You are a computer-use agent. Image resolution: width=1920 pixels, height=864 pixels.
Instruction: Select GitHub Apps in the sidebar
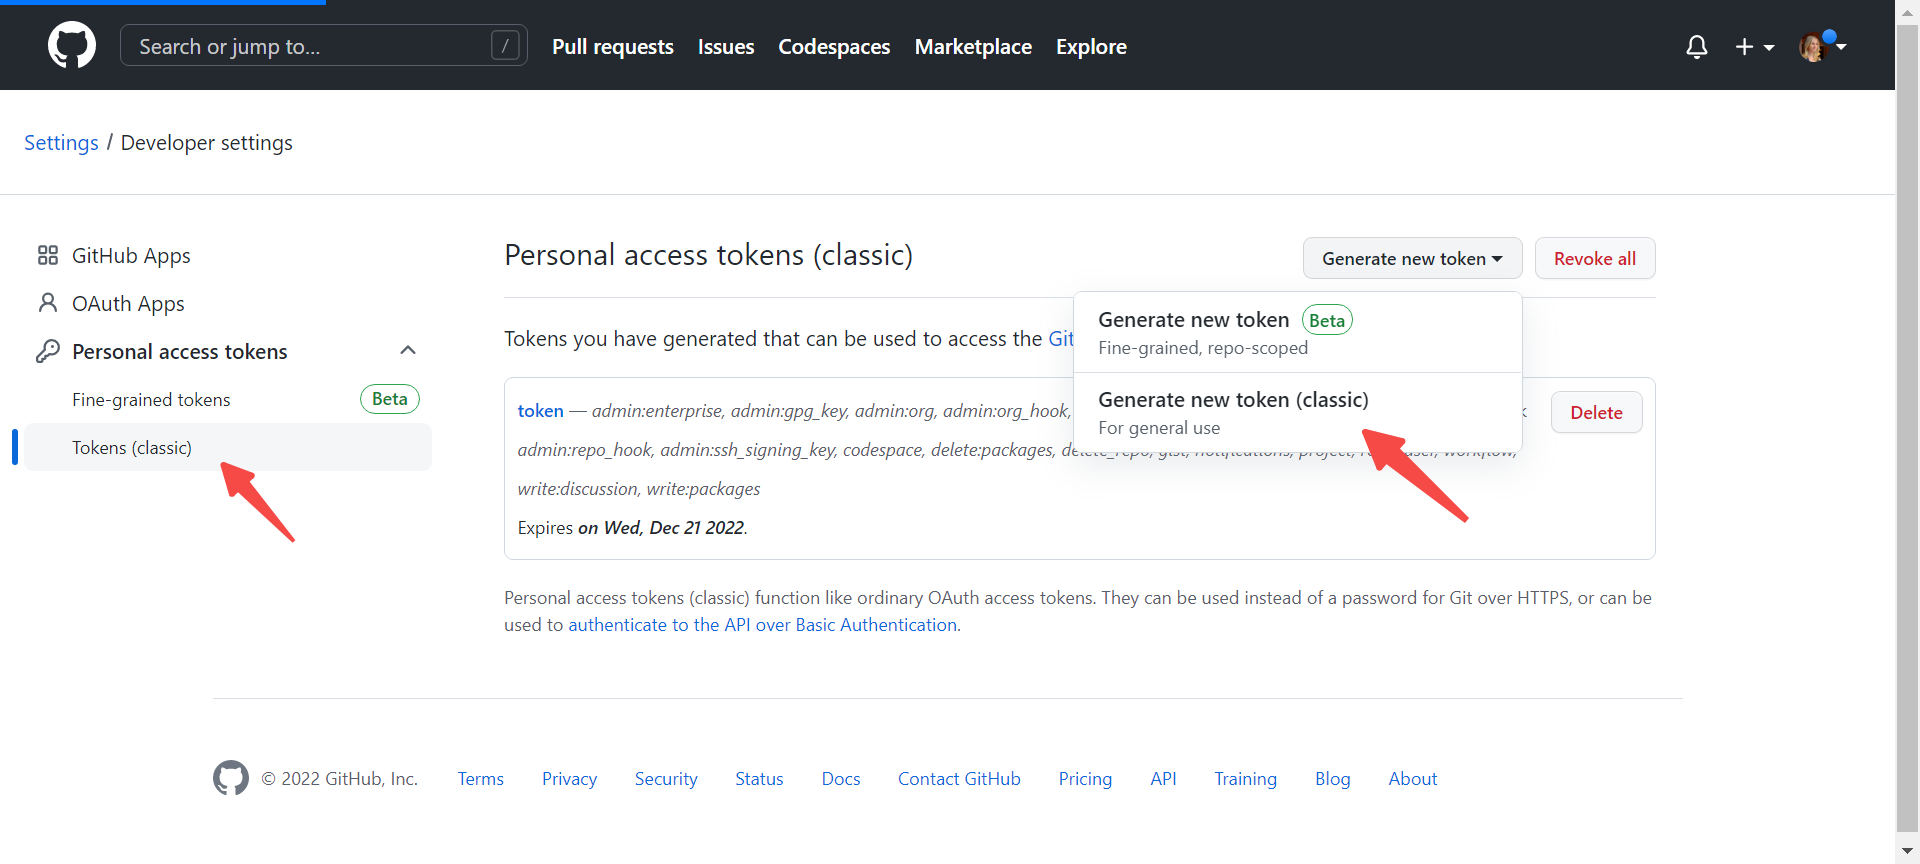tap(228, 255)
